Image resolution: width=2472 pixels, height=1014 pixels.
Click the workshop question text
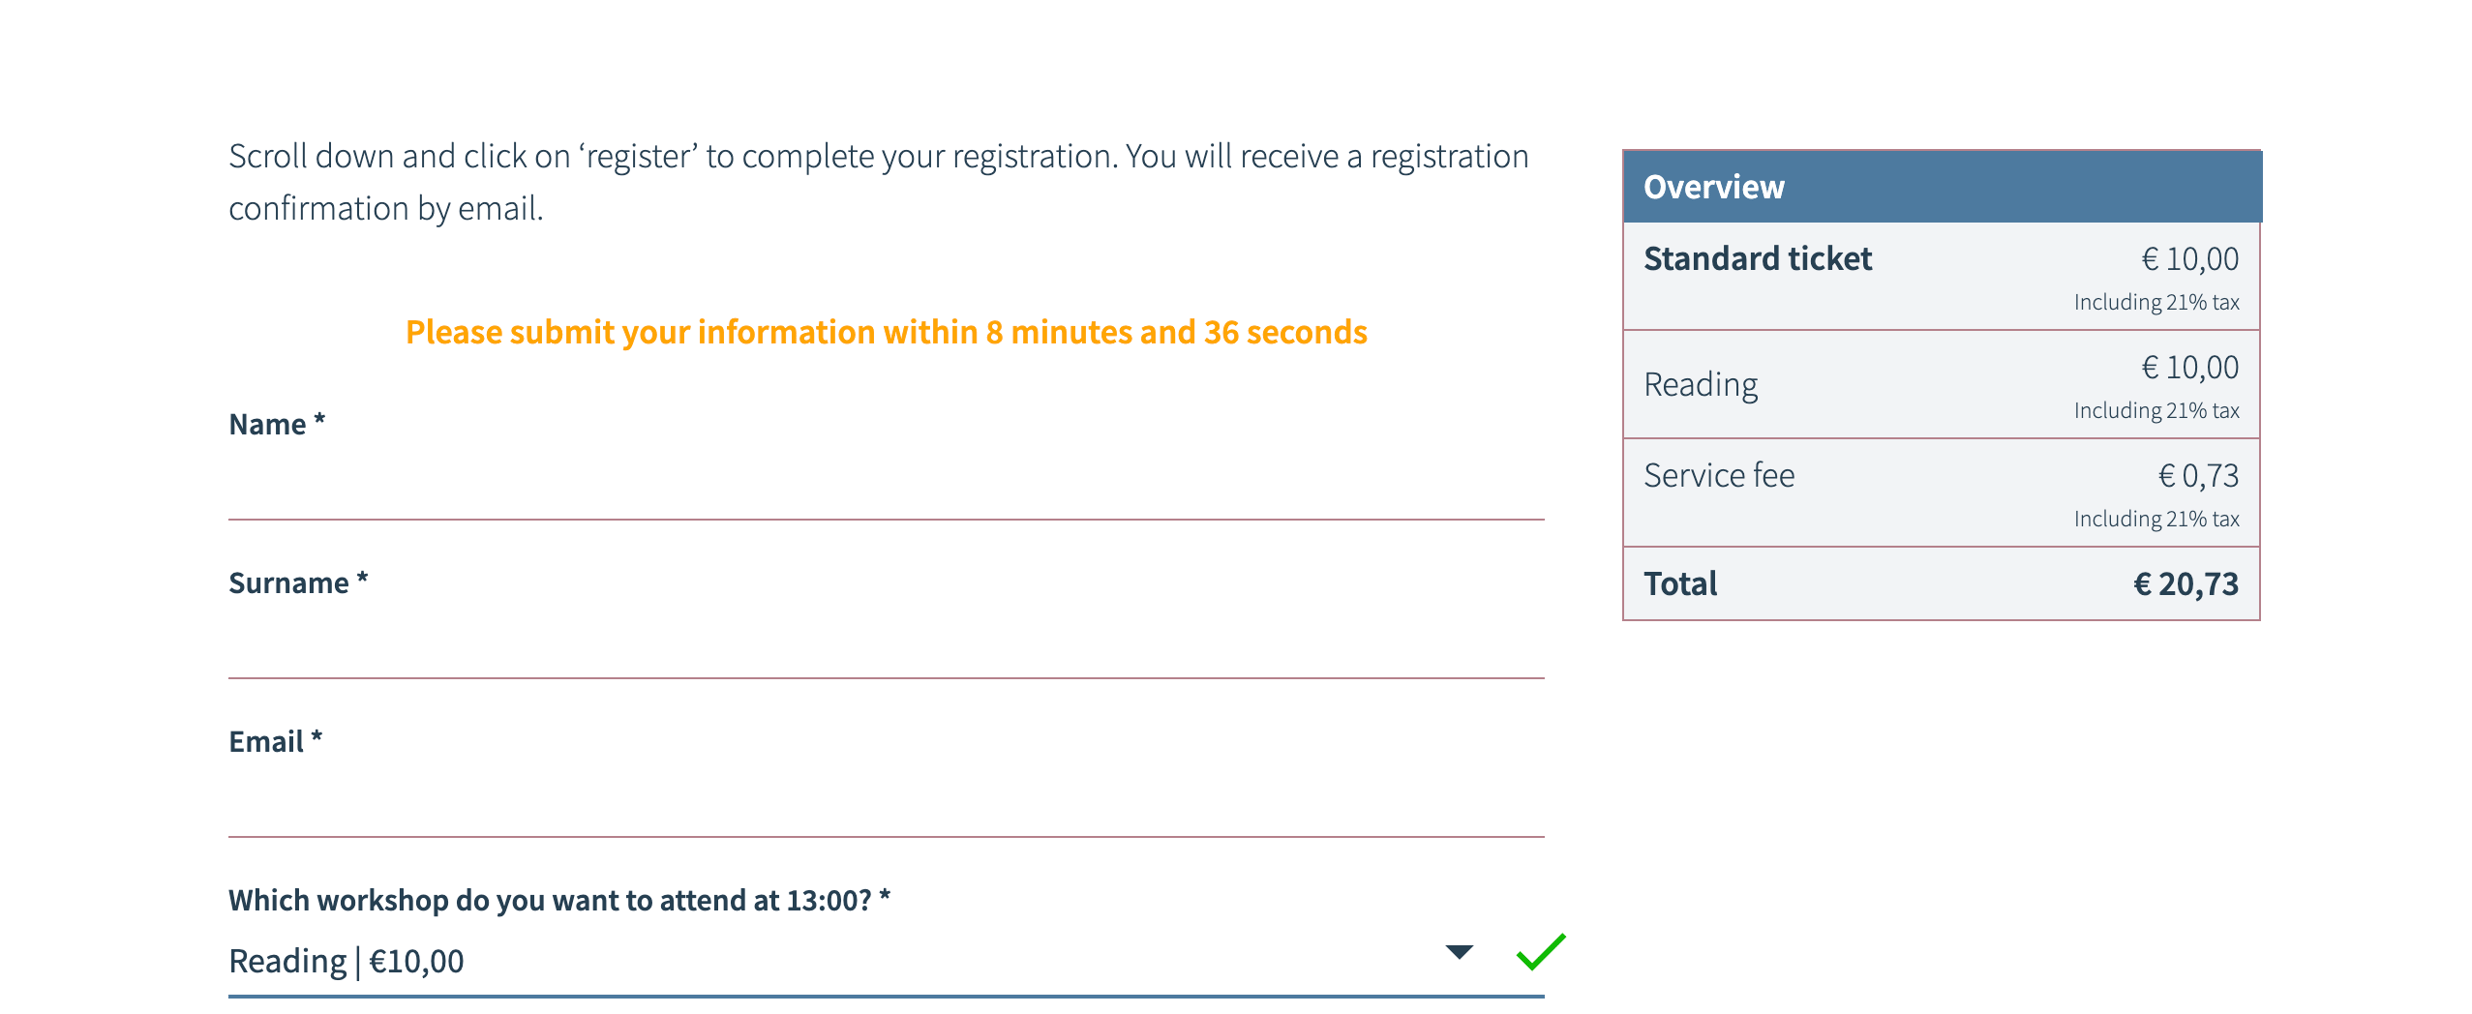click(x=558, y=899)
